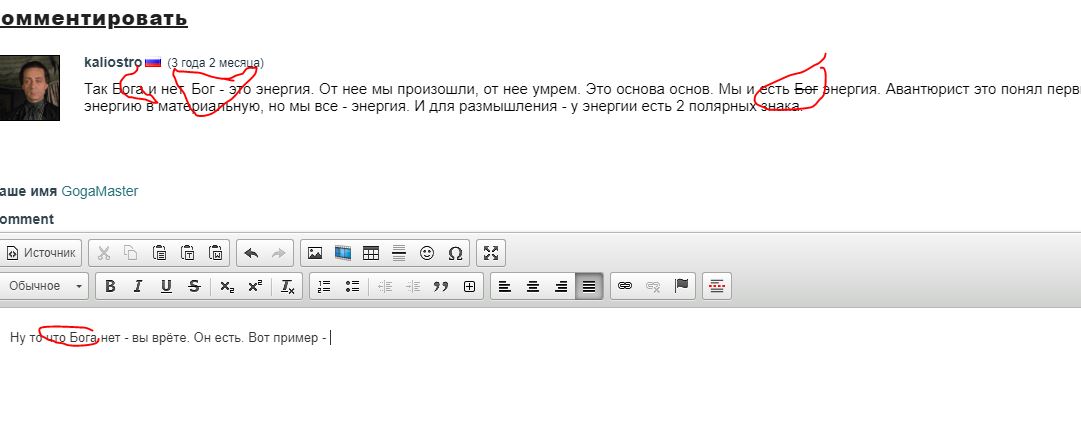1081x429 pixels.
Task: Toggle underline formatting
Action: tap(166, 286)
